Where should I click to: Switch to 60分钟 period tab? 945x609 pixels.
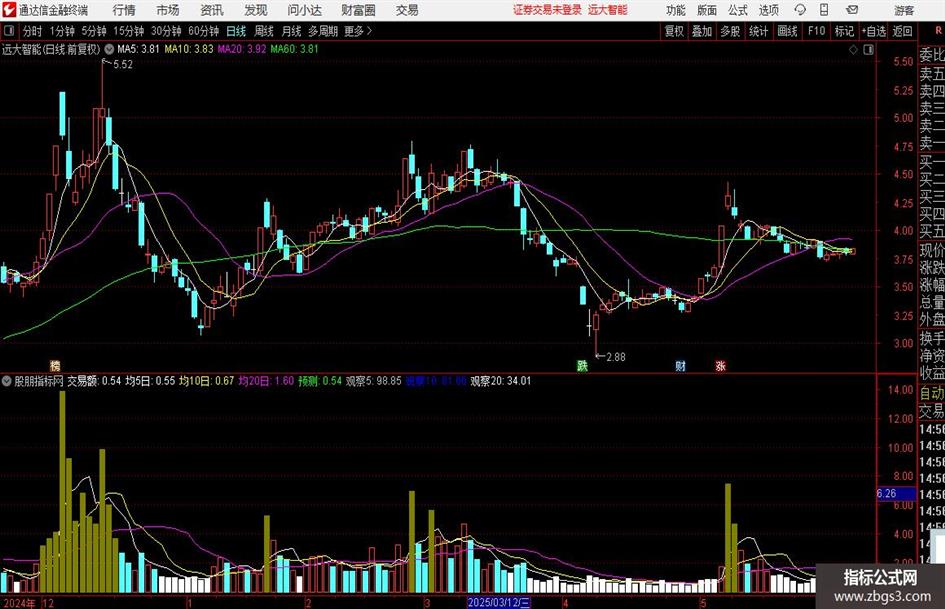click(203, 31)
